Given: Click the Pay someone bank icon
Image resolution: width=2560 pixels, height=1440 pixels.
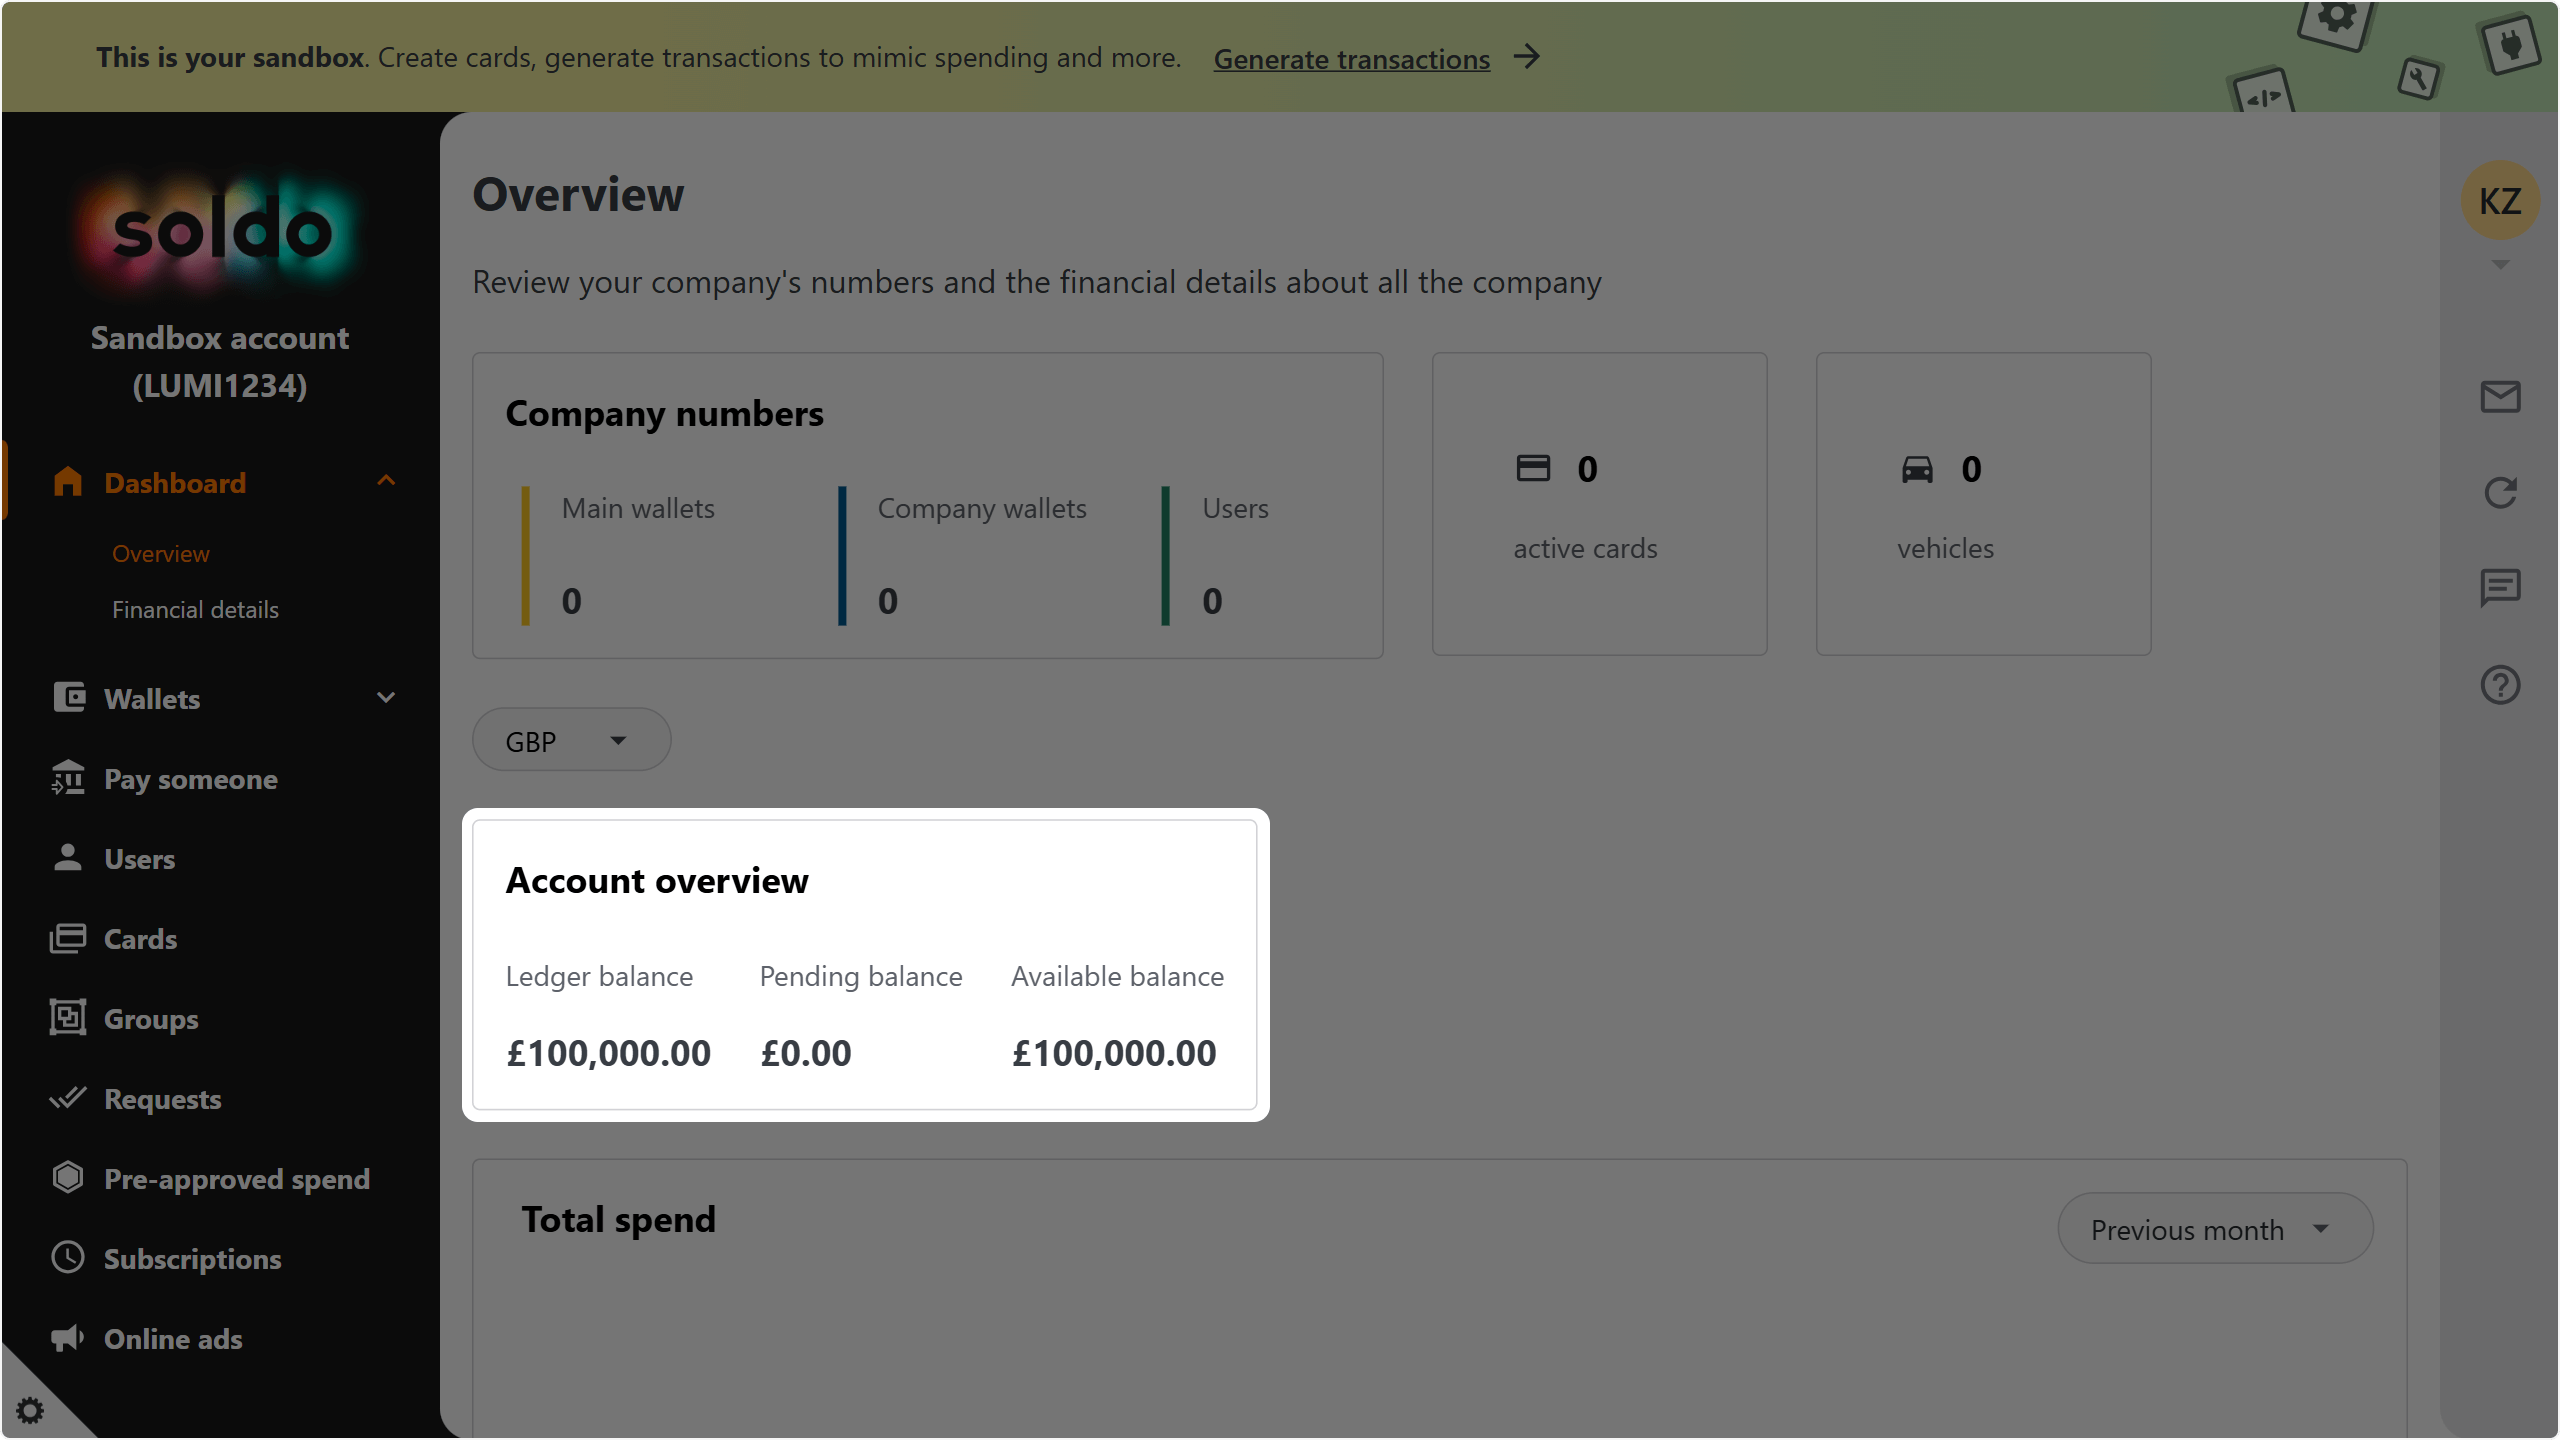Looking at the screenshot, I should pos(68,777).
